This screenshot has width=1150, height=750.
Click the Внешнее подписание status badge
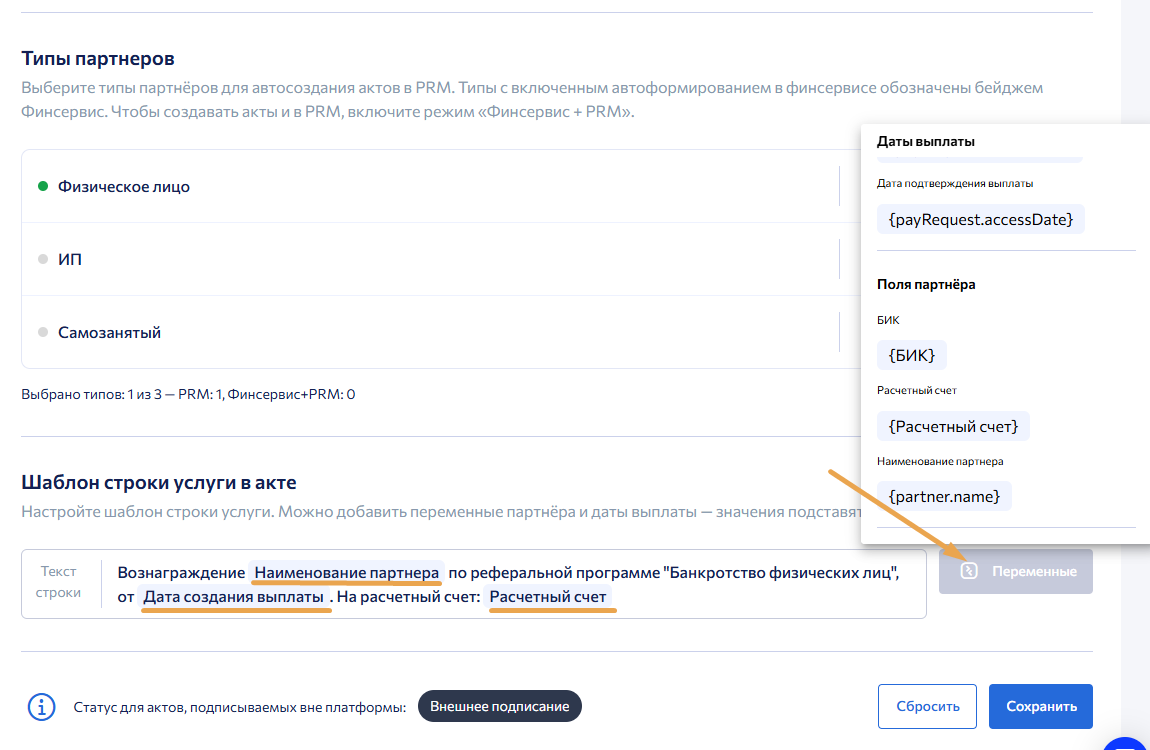[499, 706]
